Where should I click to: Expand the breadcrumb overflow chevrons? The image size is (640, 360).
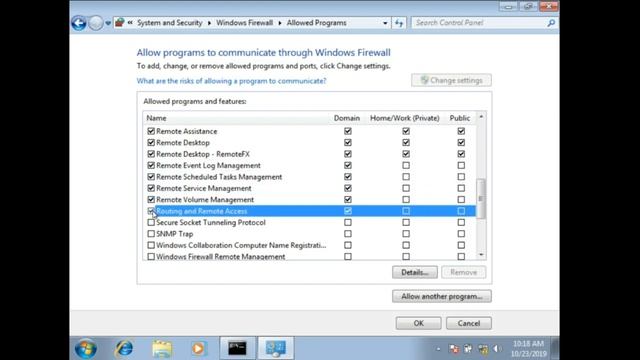click(130, 23)
